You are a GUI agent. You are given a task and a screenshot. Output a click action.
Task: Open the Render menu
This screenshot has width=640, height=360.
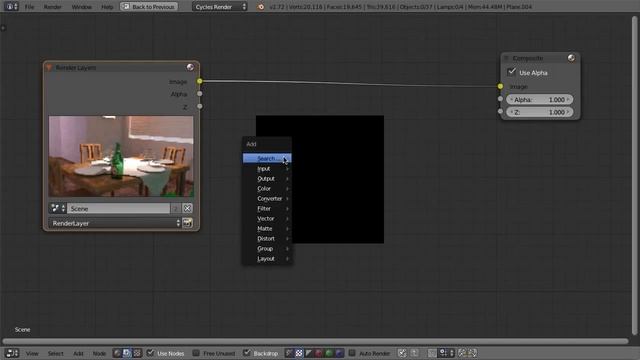tap(53, 7)
